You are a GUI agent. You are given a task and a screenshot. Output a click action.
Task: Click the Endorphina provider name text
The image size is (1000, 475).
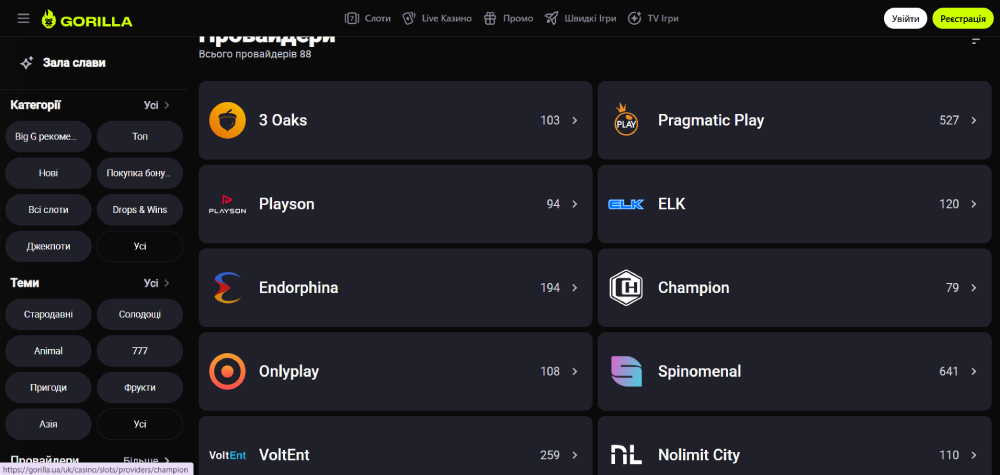click(298, 288)
